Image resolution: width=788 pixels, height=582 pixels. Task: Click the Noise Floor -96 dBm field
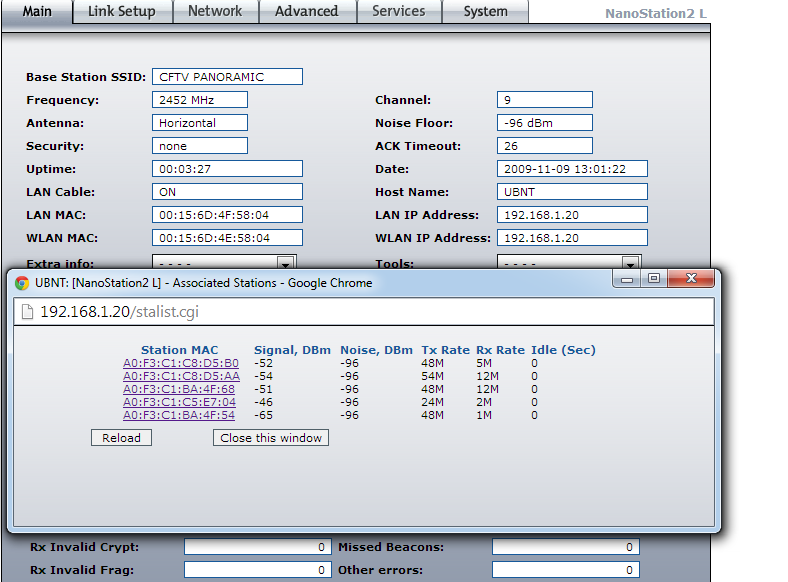[x=545, y=123]
